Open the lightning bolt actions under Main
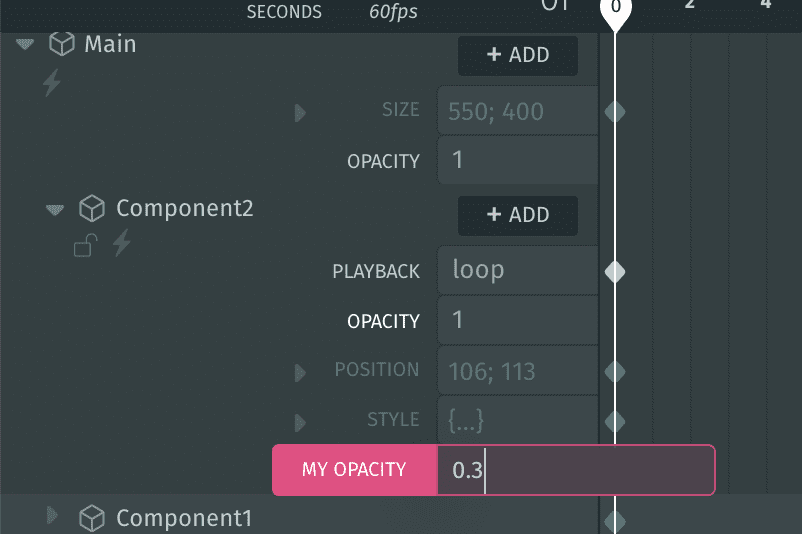 (x=52, y=83)
